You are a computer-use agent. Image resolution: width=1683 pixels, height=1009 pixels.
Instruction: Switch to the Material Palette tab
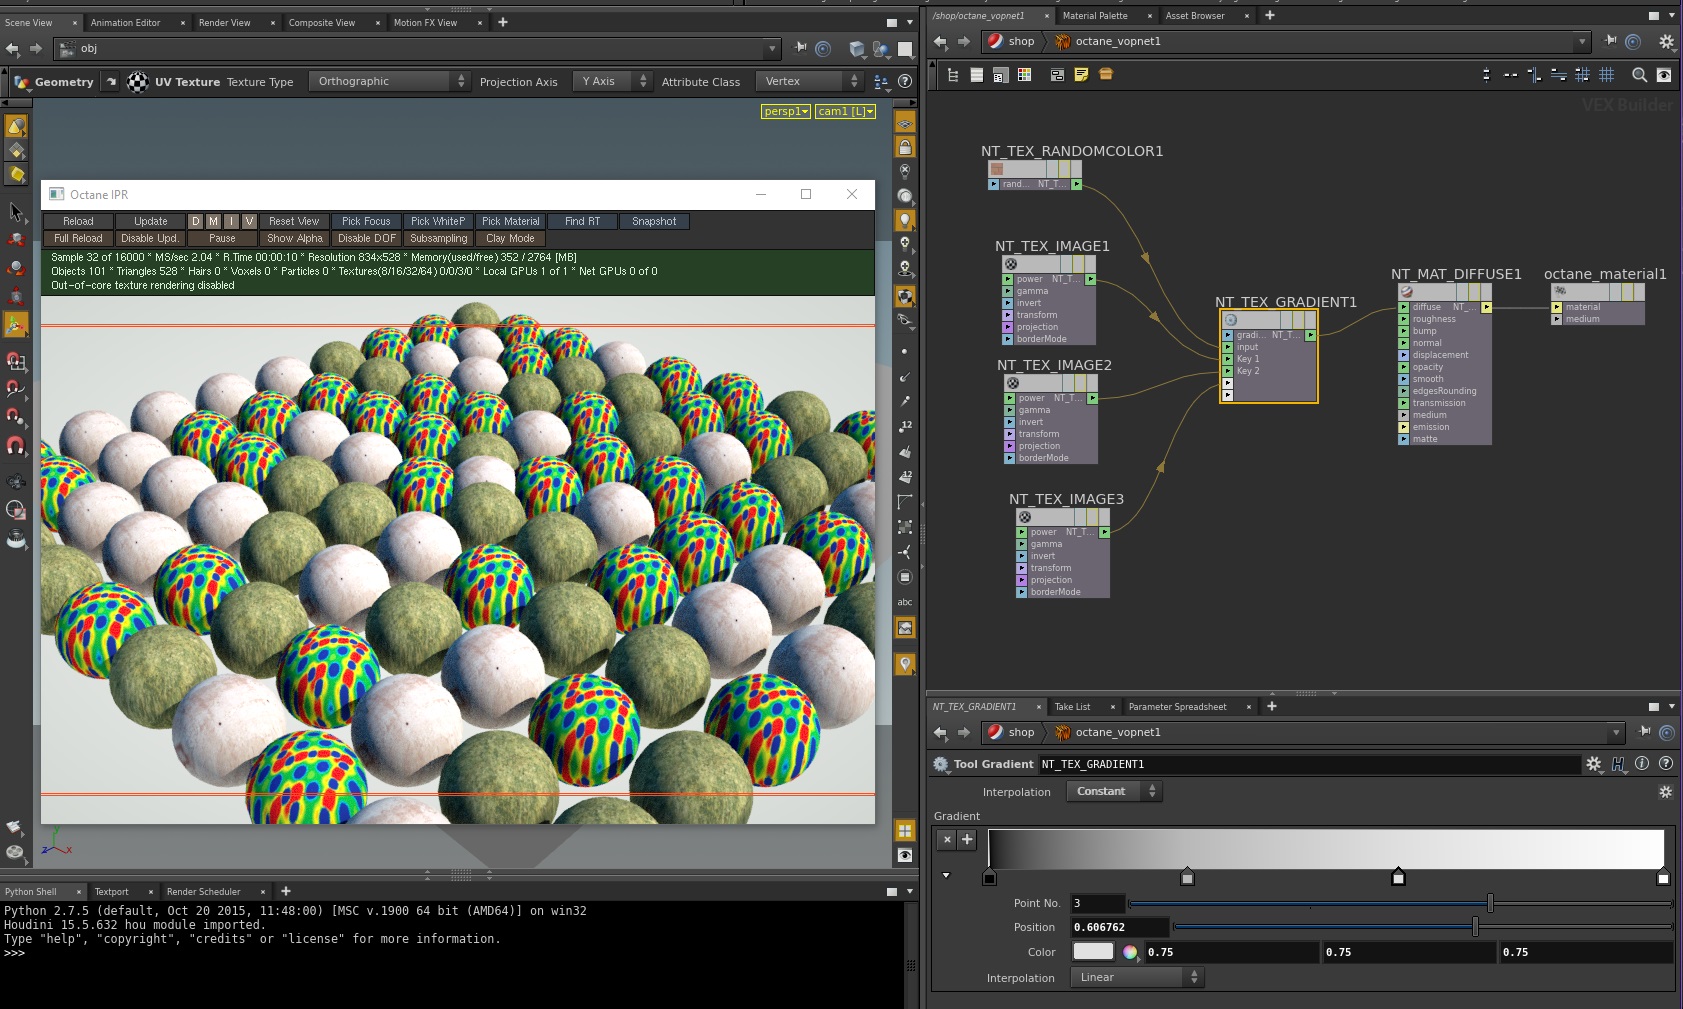coord(1095,16)
